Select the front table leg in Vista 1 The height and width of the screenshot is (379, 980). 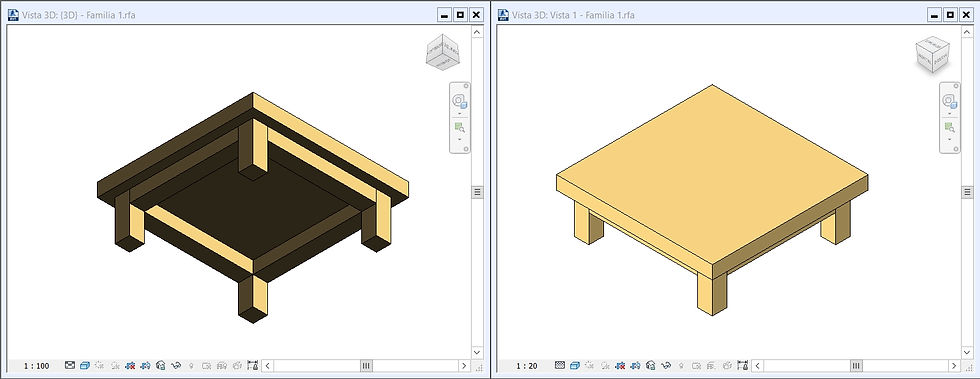coord(712,293)
